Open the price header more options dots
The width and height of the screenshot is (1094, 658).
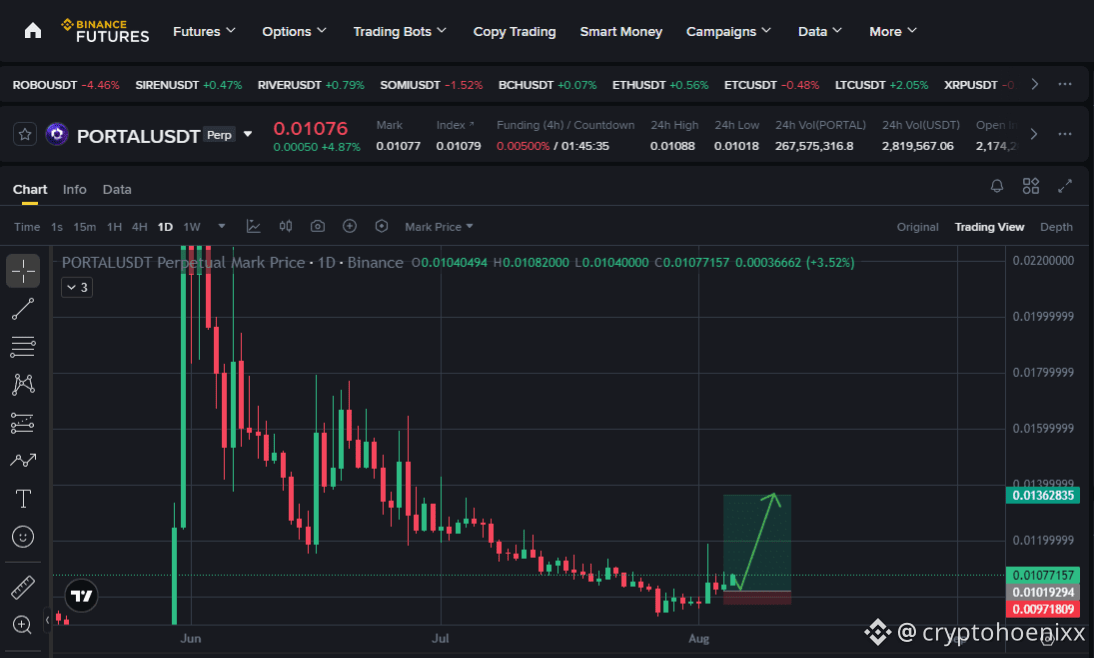1065,134
